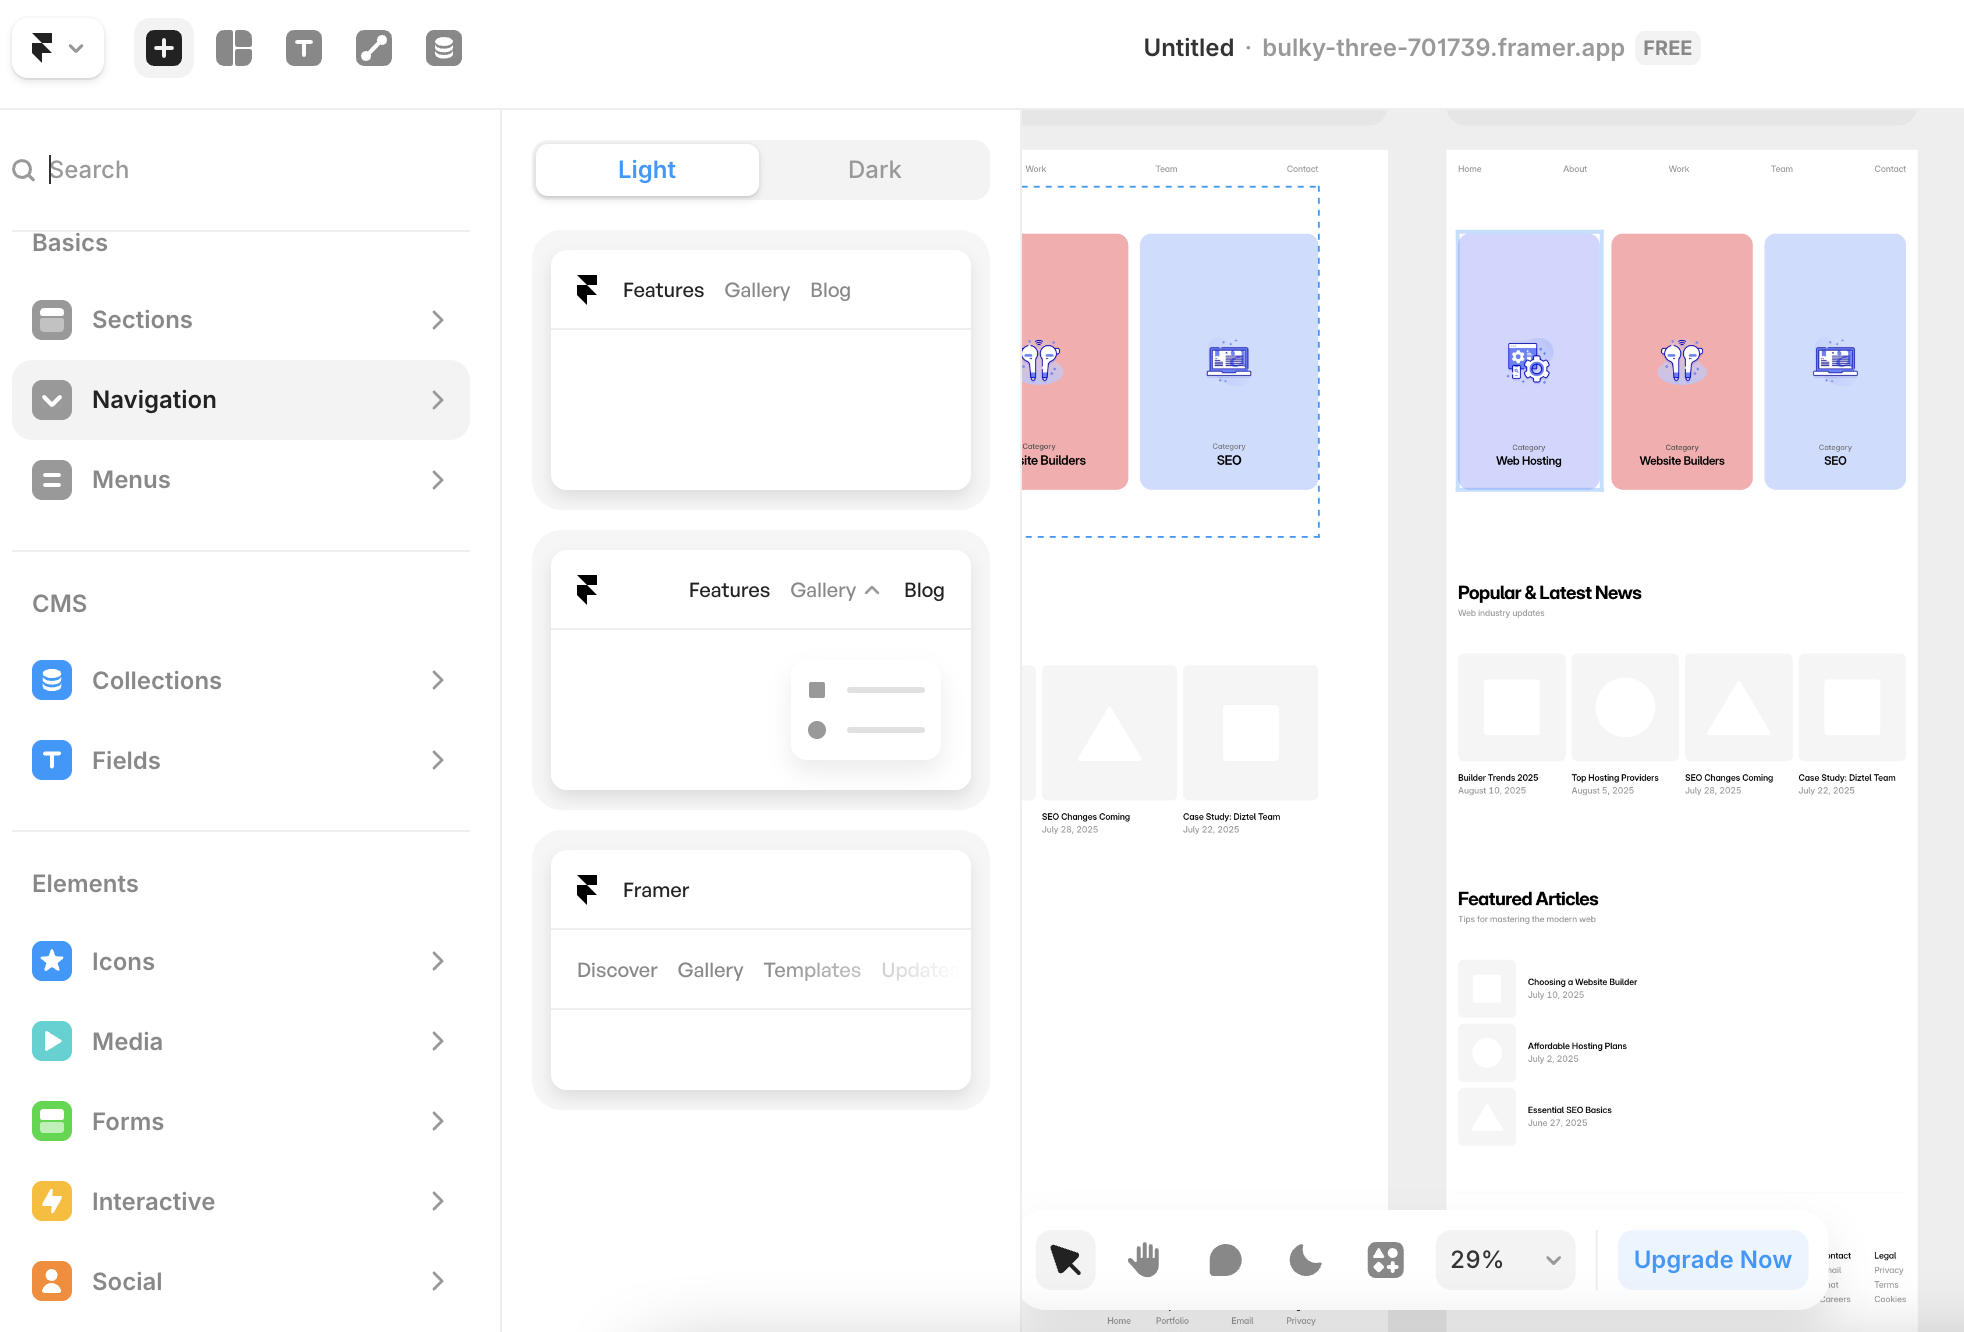1964x1332 pixels.
Task: Click the FREE plan badge
Action: tap(1667, 48)
